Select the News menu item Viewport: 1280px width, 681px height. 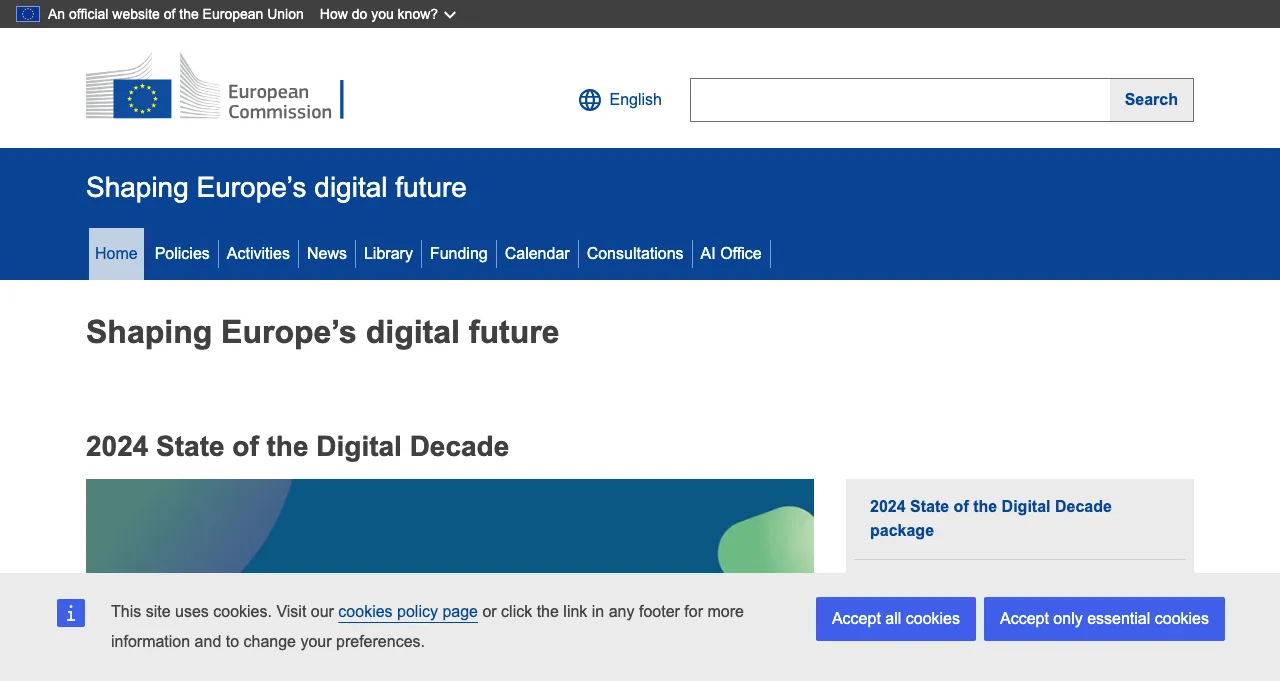[327, 254]
